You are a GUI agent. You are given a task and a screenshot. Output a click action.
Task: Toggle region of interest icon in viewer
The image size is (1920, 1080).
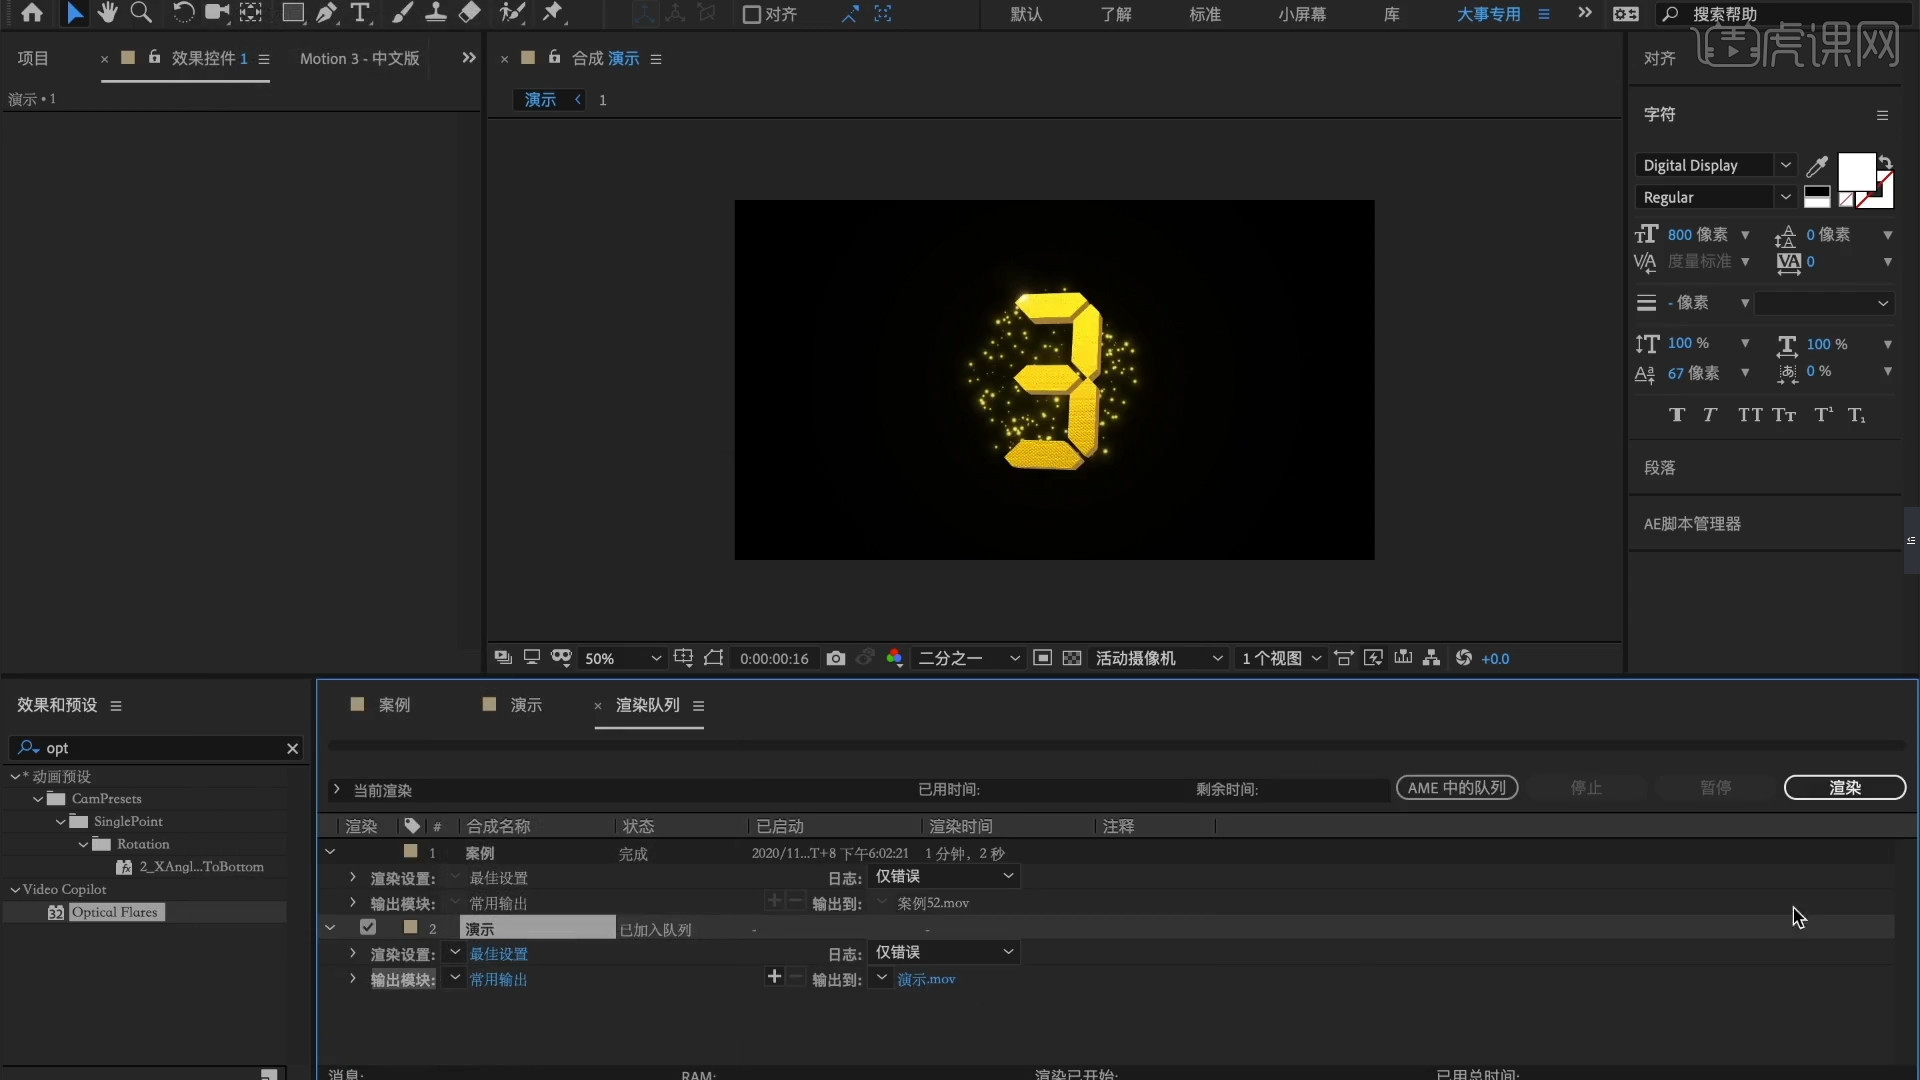(x=1042, y=658)
